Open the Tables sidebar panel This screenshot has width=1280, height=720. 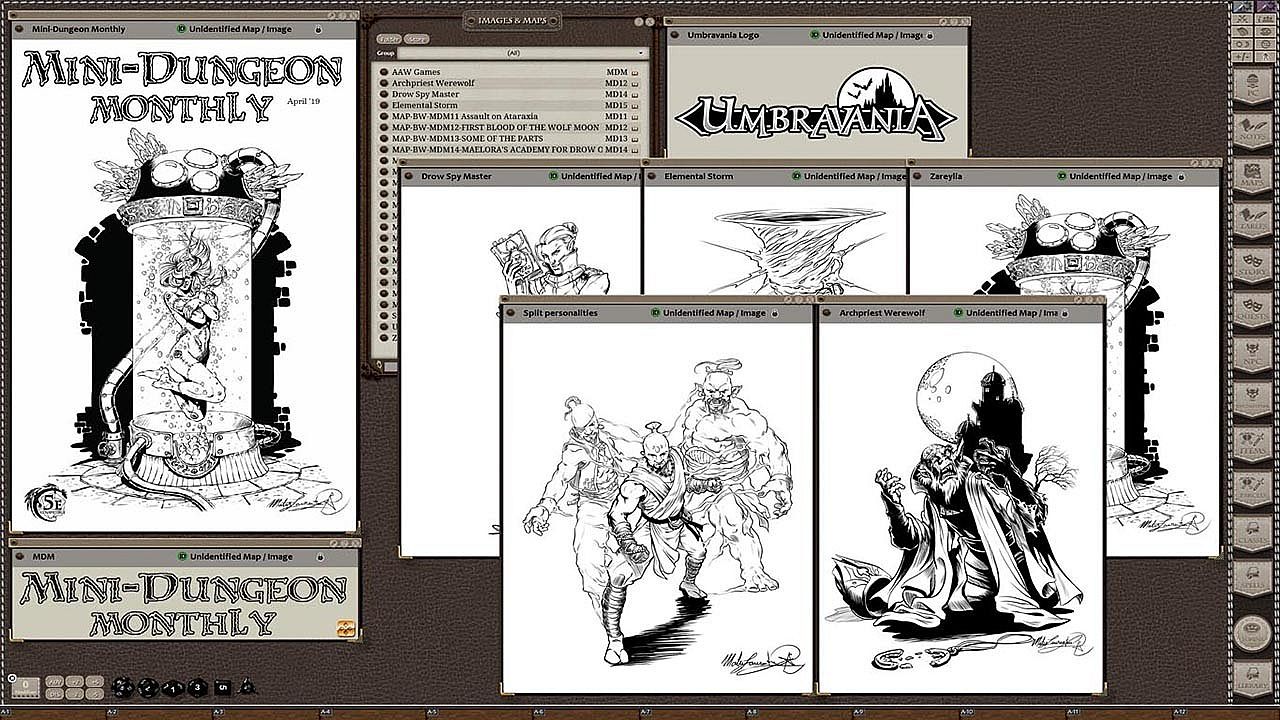(x=1251, y=222)
